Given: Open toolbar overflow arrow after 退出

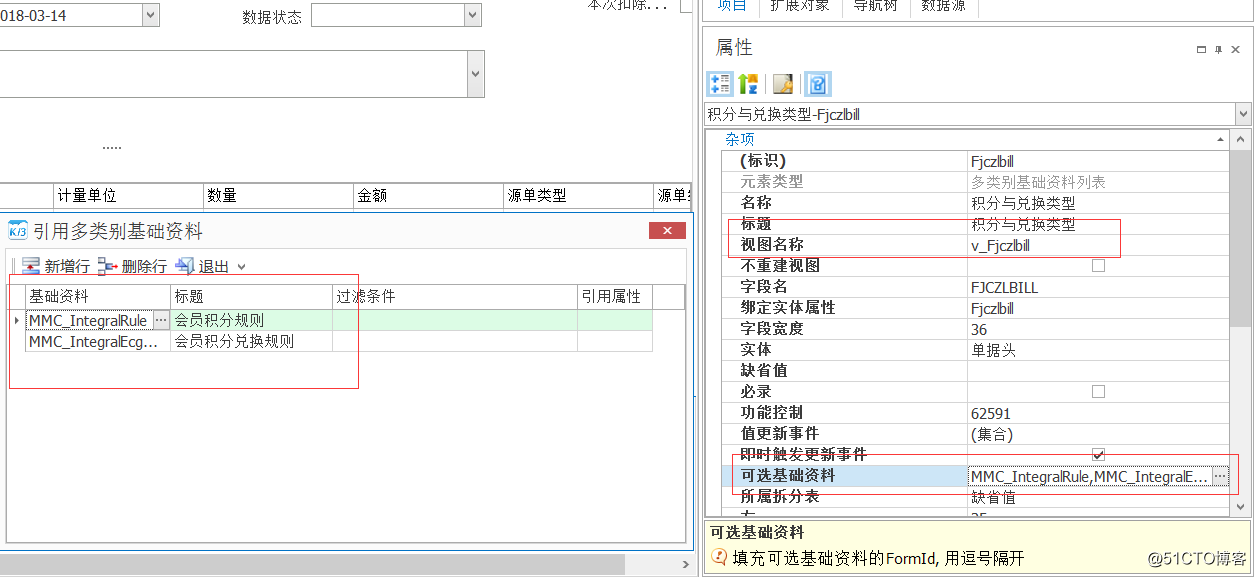Looking at the screenshot, I should [241, 267].
